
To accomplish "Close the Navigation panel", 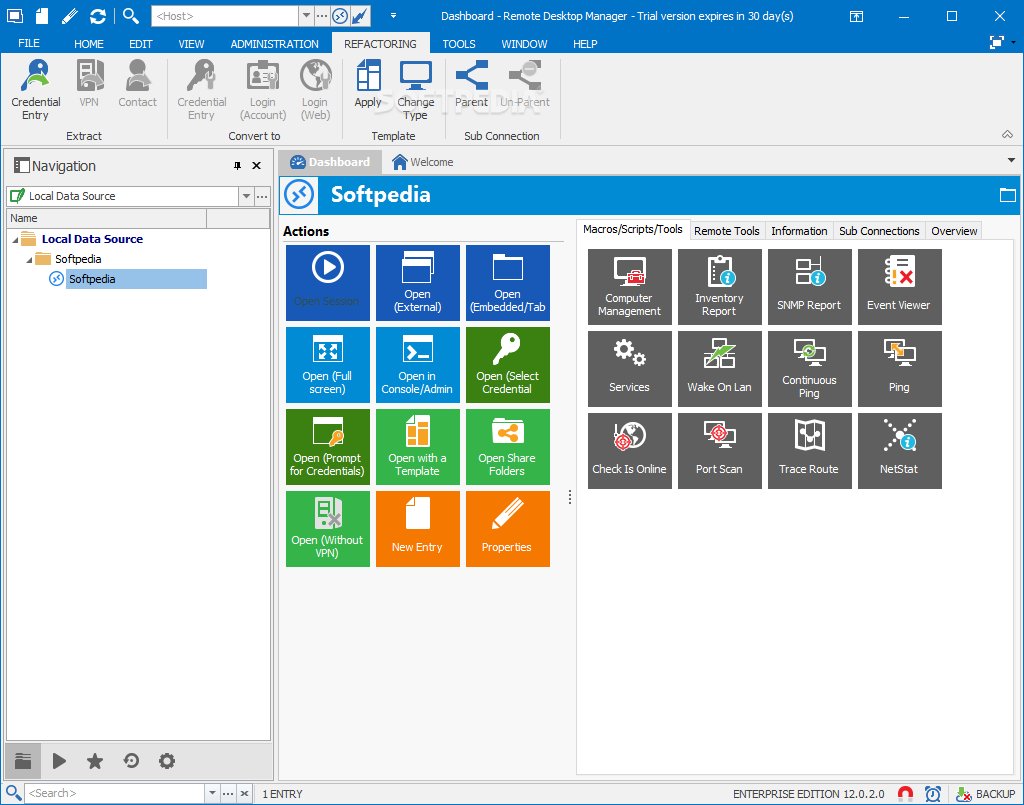I will pyautogui.click(x=257, y=166).
